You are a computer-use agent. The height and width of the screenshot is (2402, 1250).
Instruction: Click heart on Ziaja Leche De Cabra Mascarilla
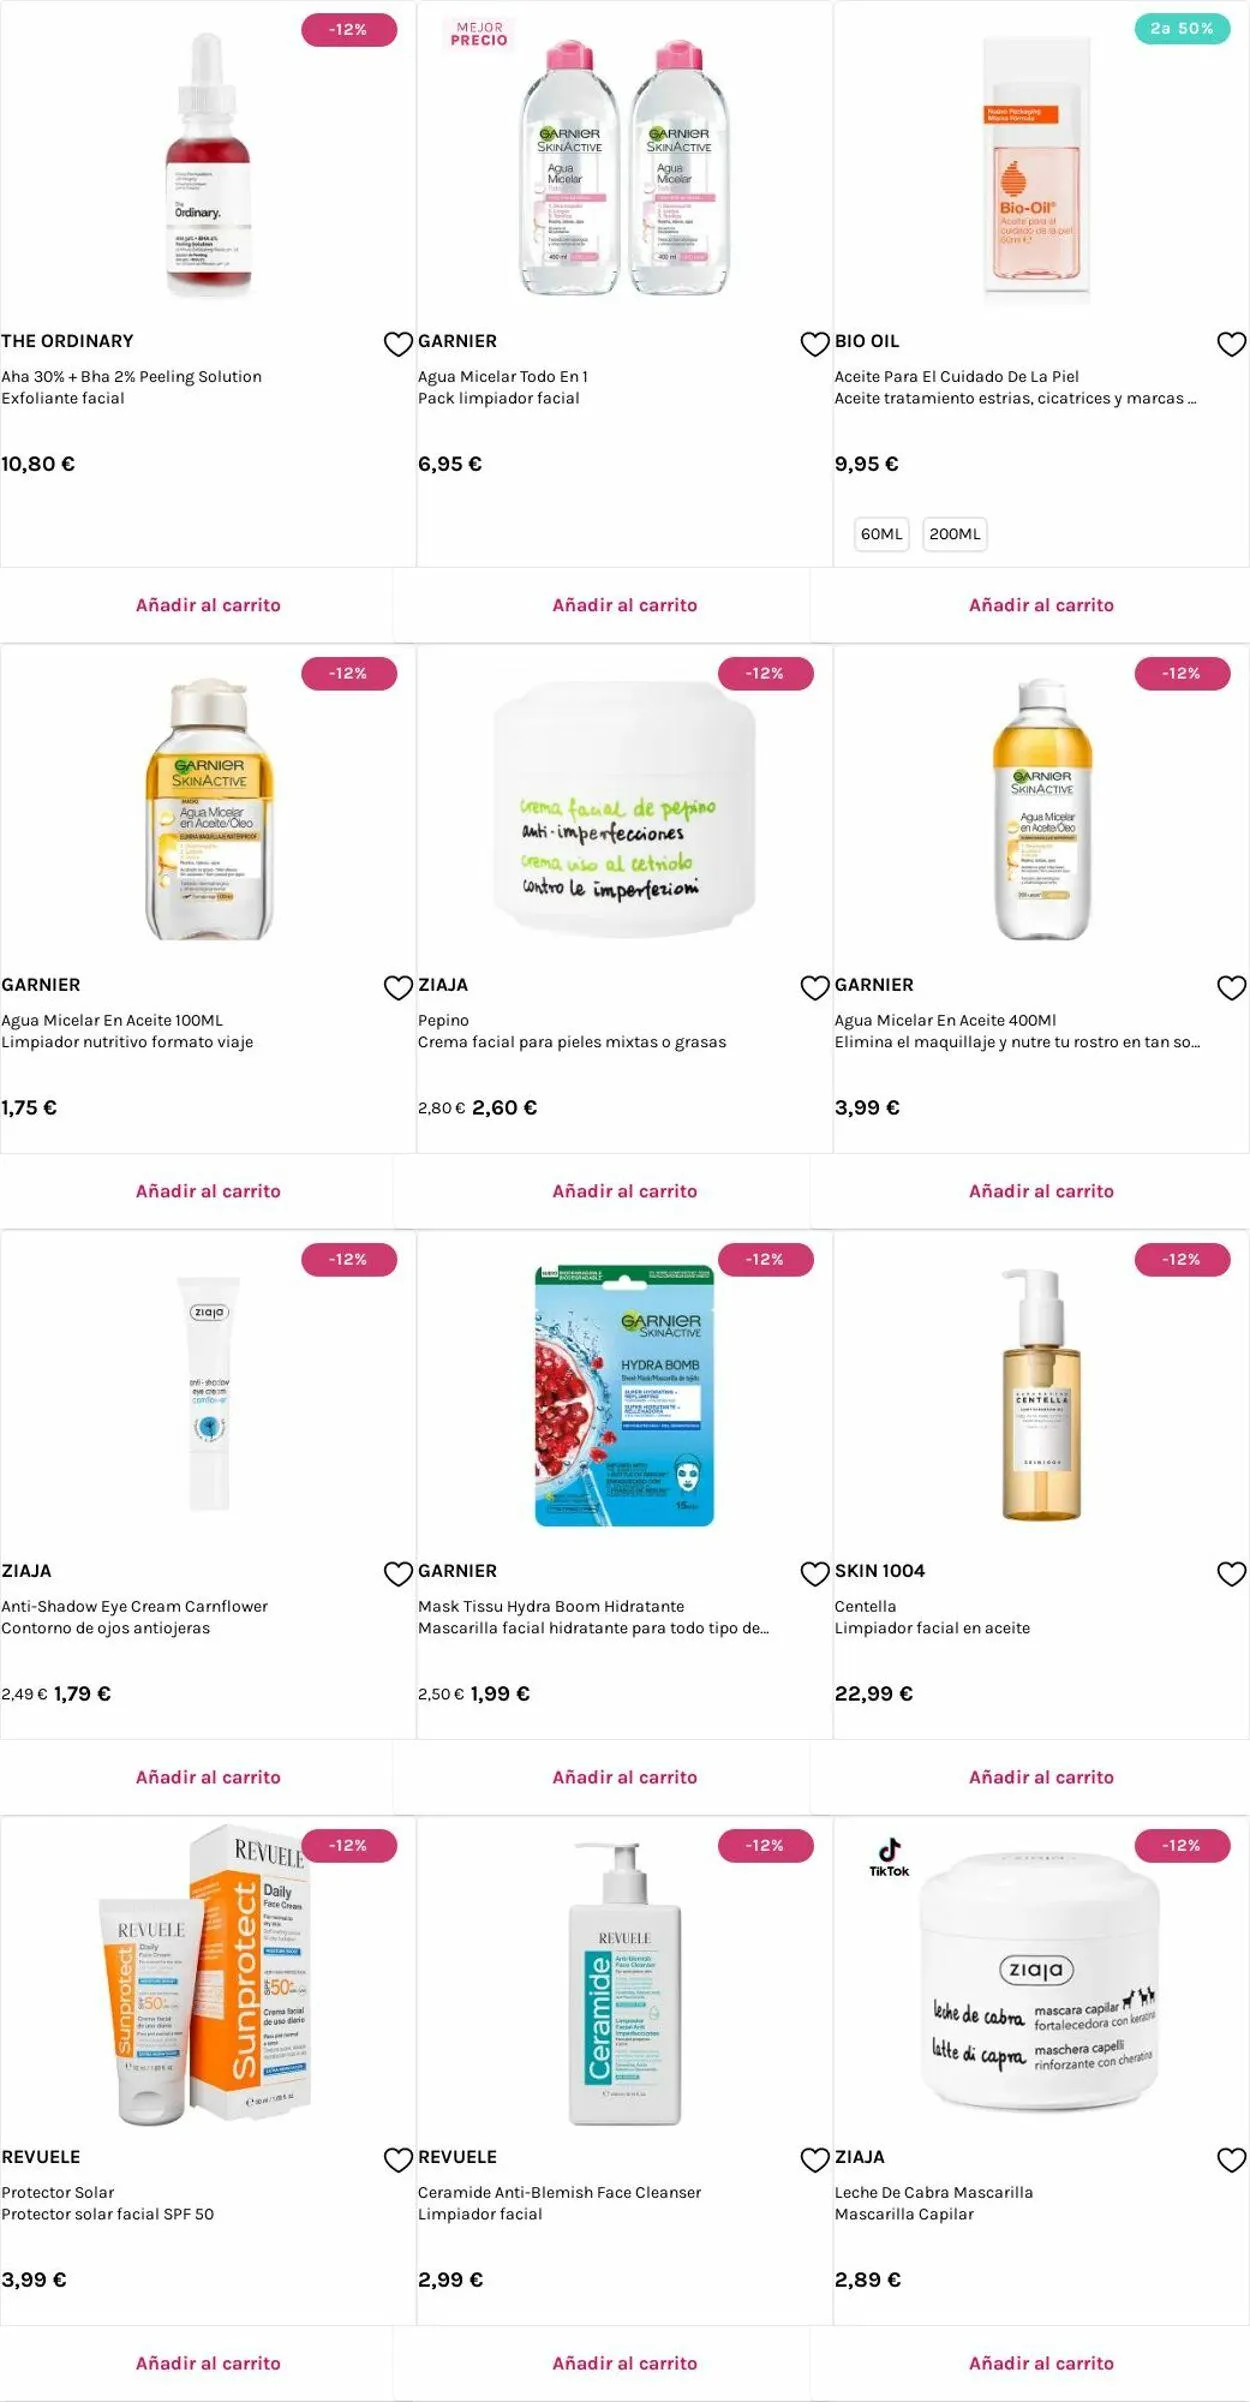1231,2160
